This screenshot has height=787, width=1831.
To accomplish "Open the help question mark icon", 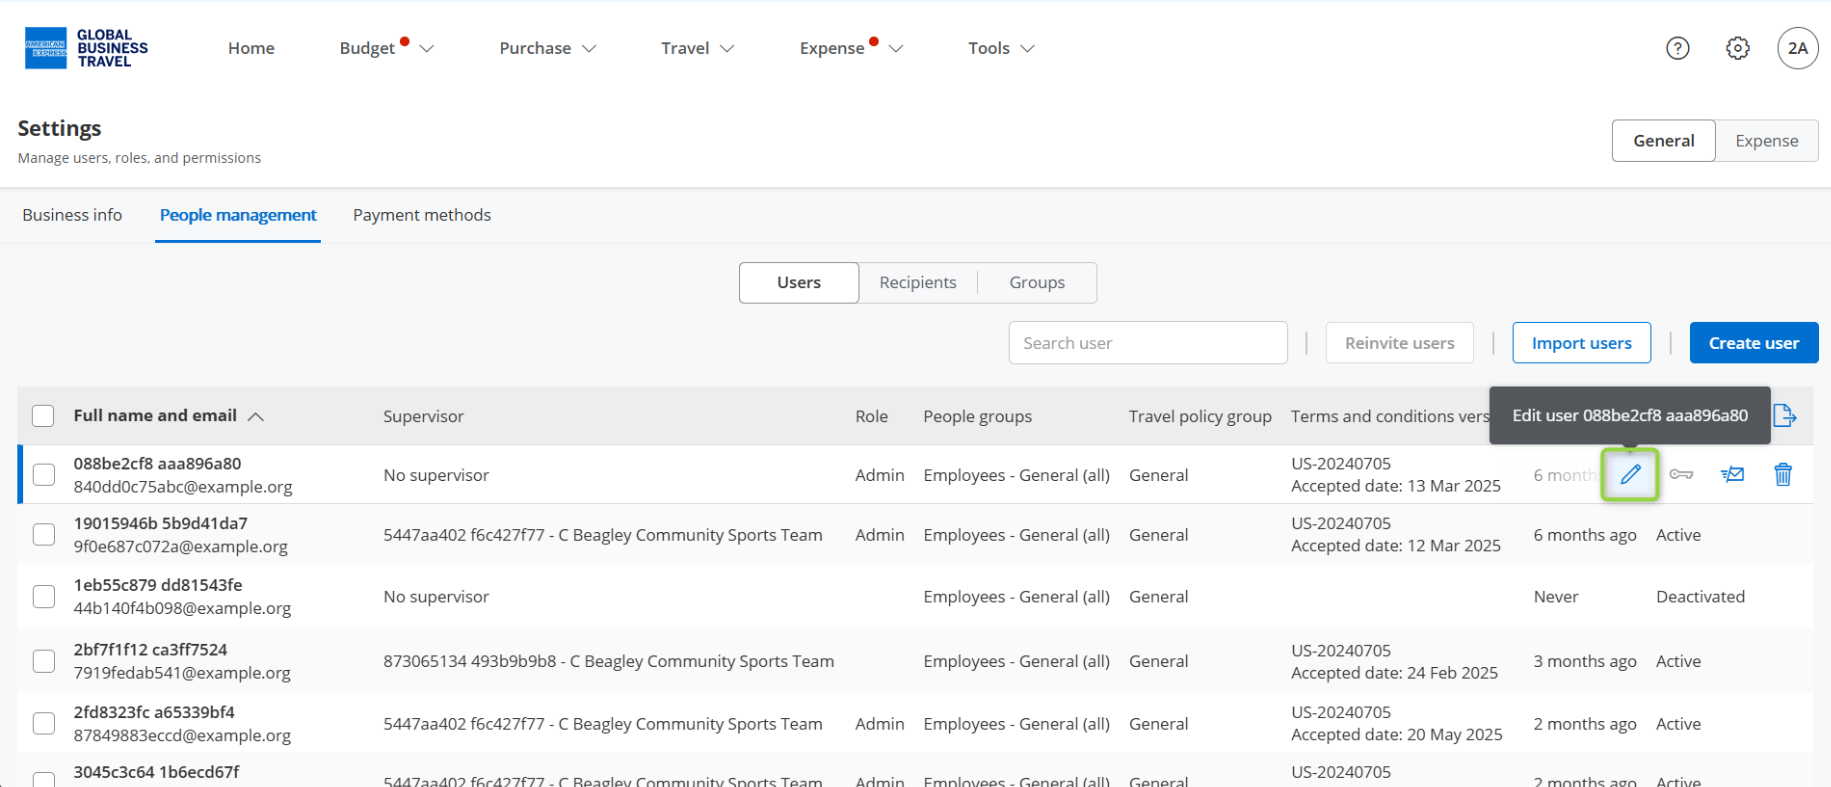I will (1677, 48).
